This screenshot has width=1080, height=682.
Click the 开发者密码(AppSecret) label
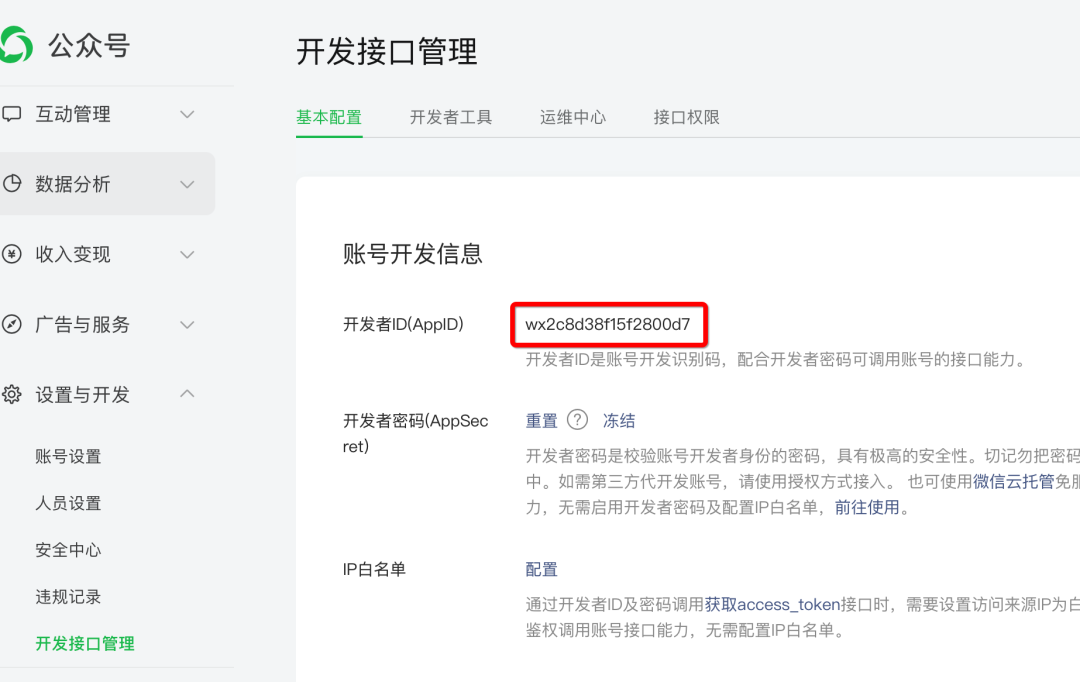click(416, 433)
